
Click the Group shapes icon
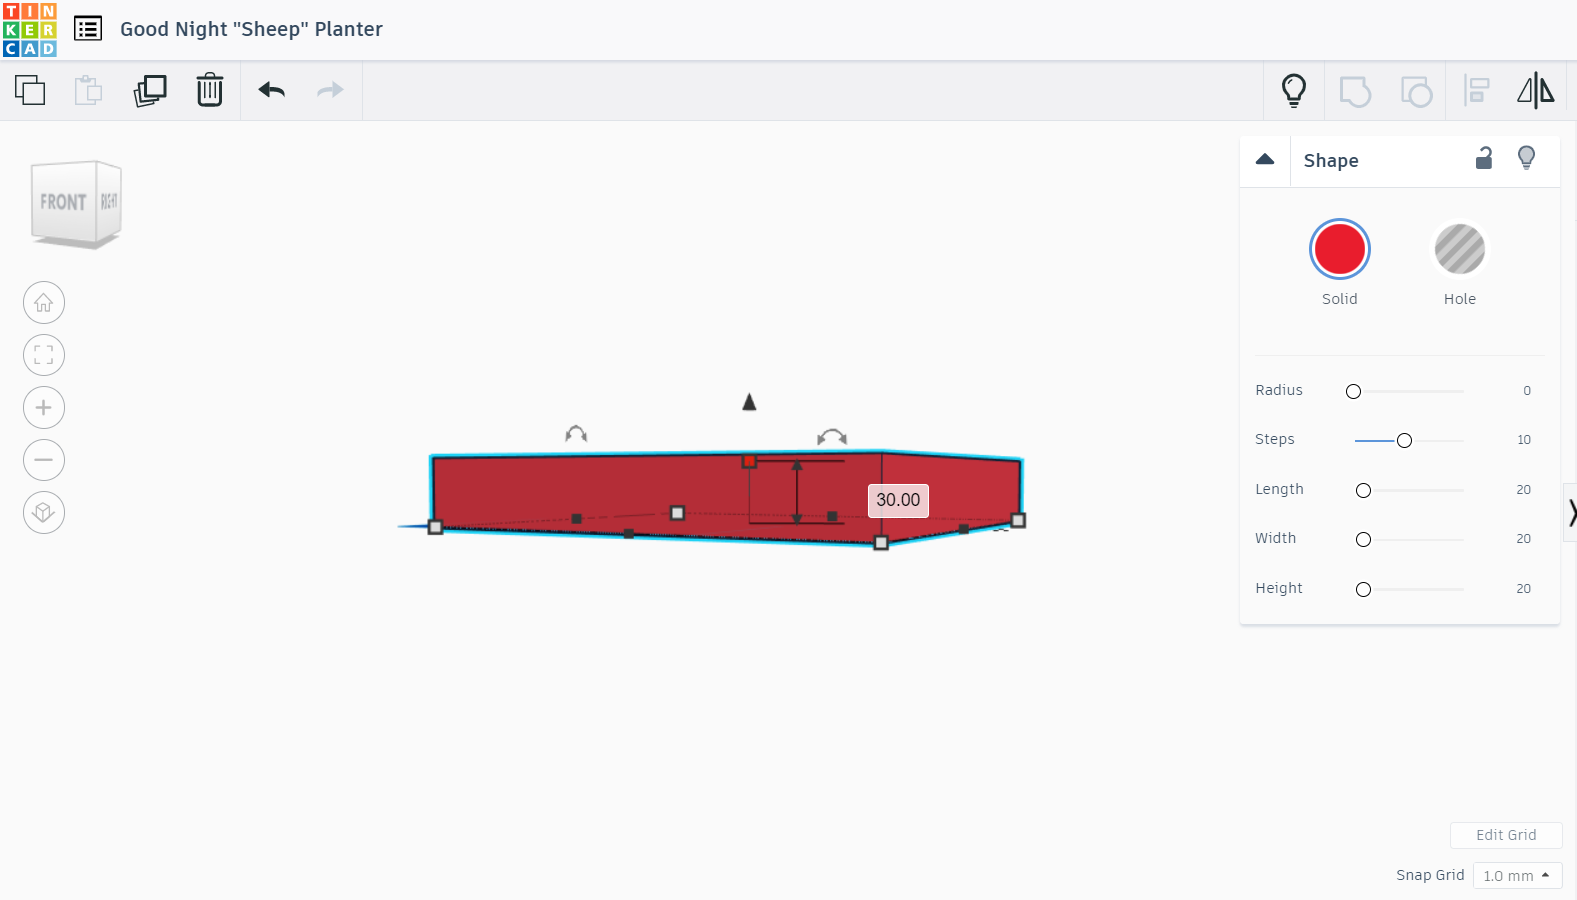[1355, 91]
